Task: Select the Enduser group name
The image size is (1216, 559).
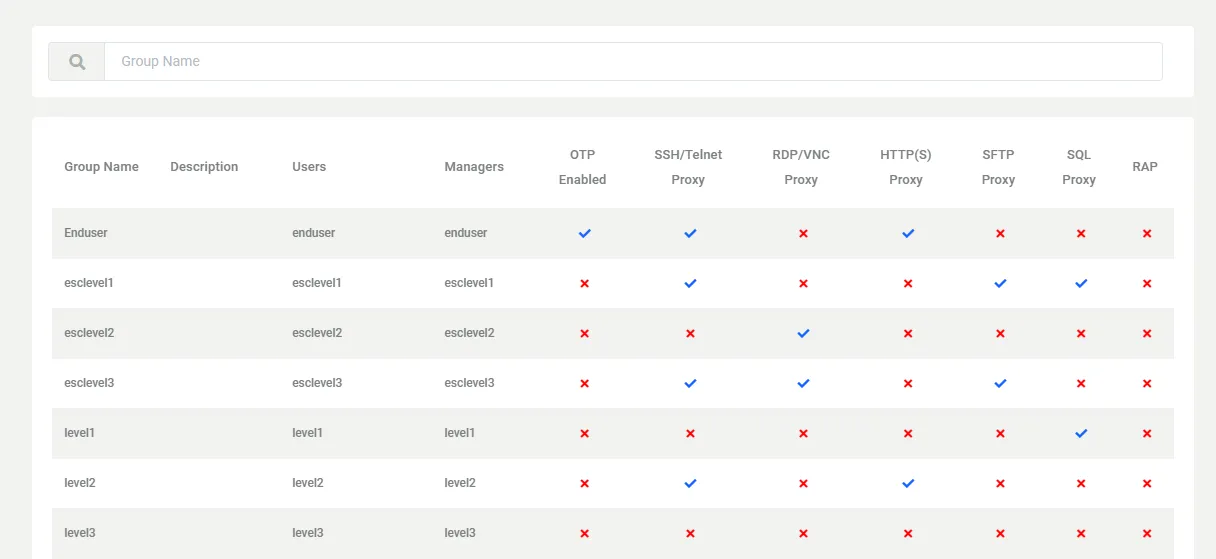Action: tap(86, 233)
